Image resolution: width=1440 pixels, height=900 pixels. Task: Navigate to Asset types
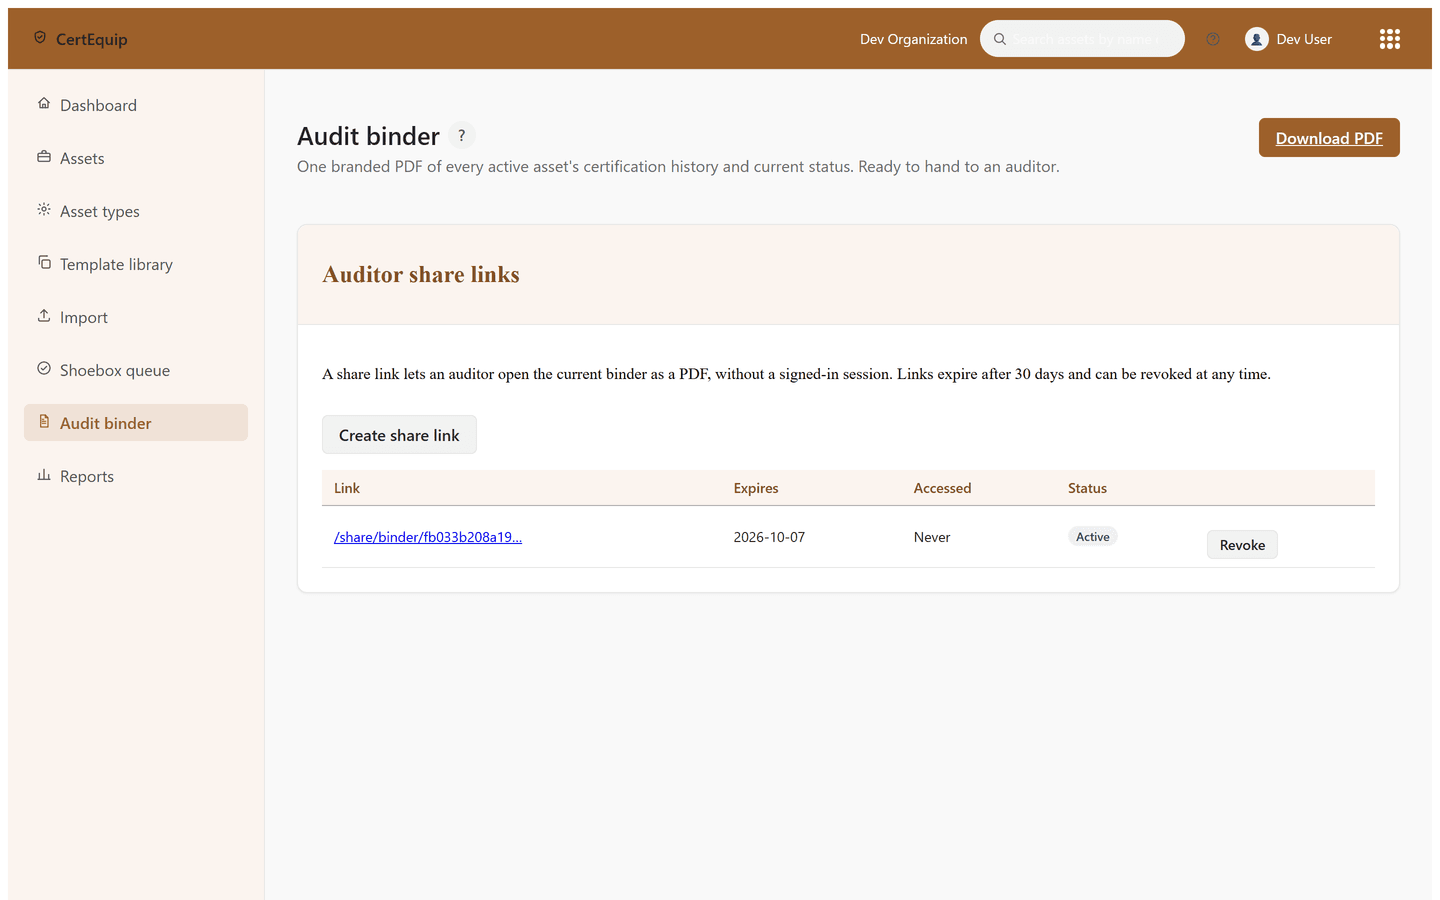[136, 211]
